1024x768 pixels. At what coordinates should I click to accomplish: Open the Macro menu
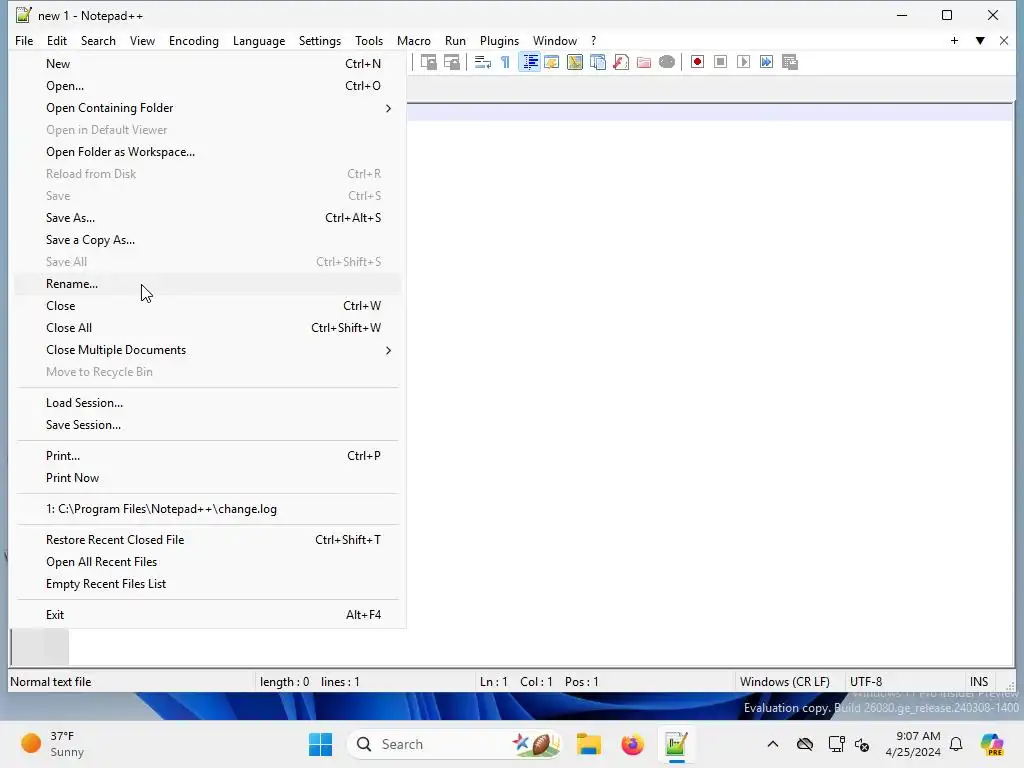414,40
